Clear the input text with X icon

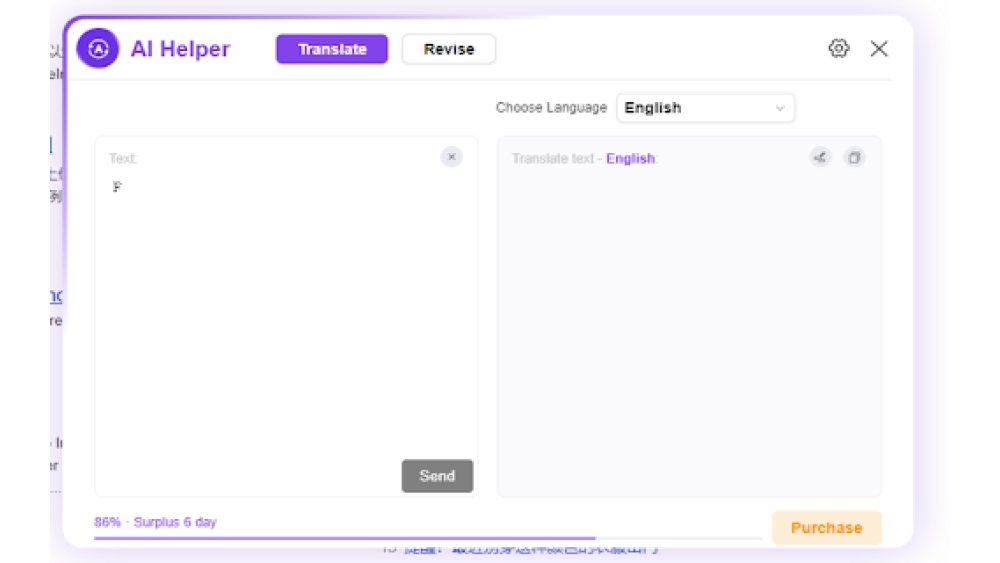452,157
